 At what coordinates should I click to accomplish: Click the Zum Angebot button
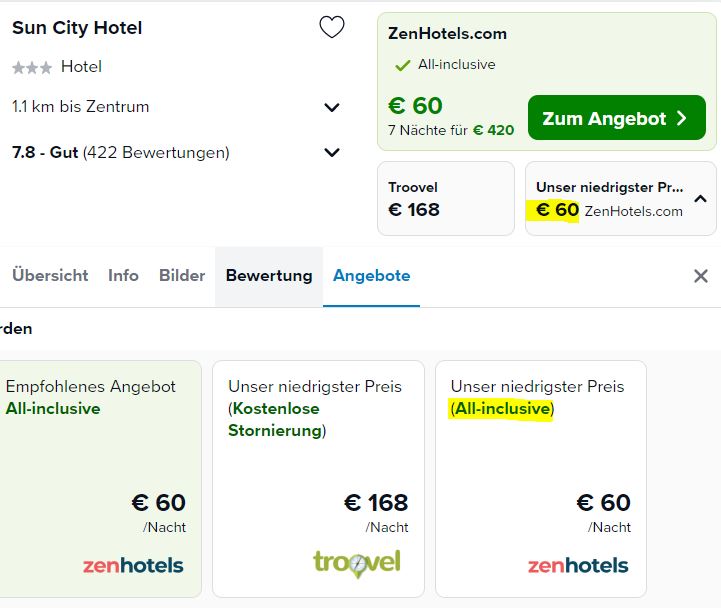617,118
